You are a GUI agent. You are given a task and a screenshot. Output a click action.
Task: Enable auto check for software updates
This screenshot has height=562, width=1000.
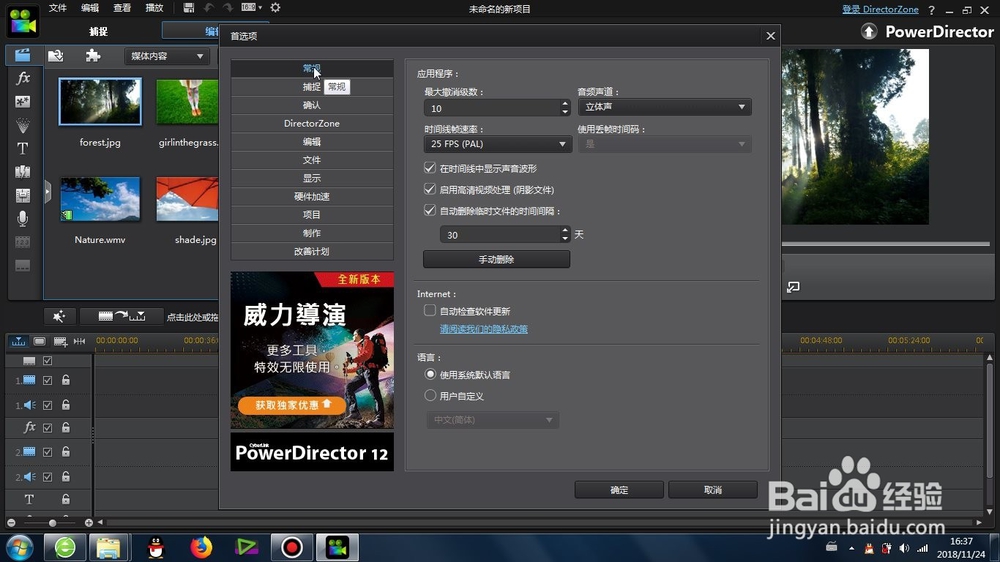click(x=430, y=310)
